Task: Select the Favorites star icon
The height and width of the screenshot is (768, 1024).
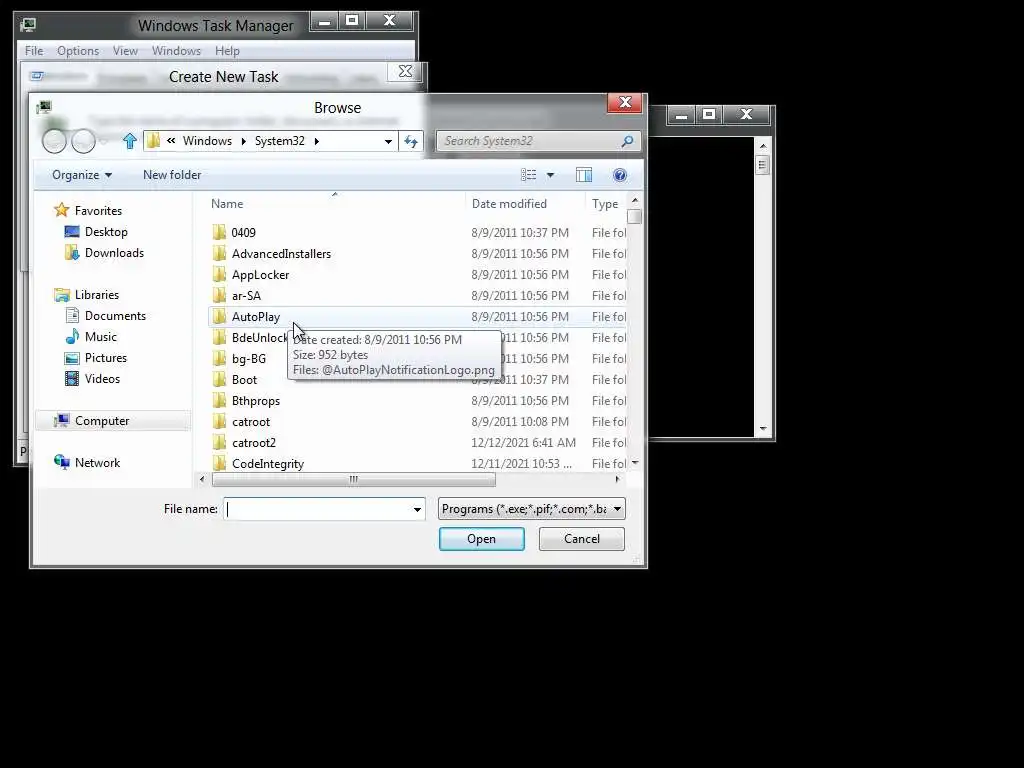Action: pos(61,210)
